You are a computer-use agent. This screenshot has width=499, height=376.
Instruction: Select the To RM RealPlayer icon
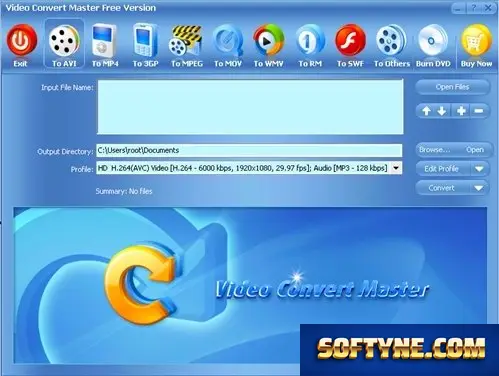click(x=310, y=40)
